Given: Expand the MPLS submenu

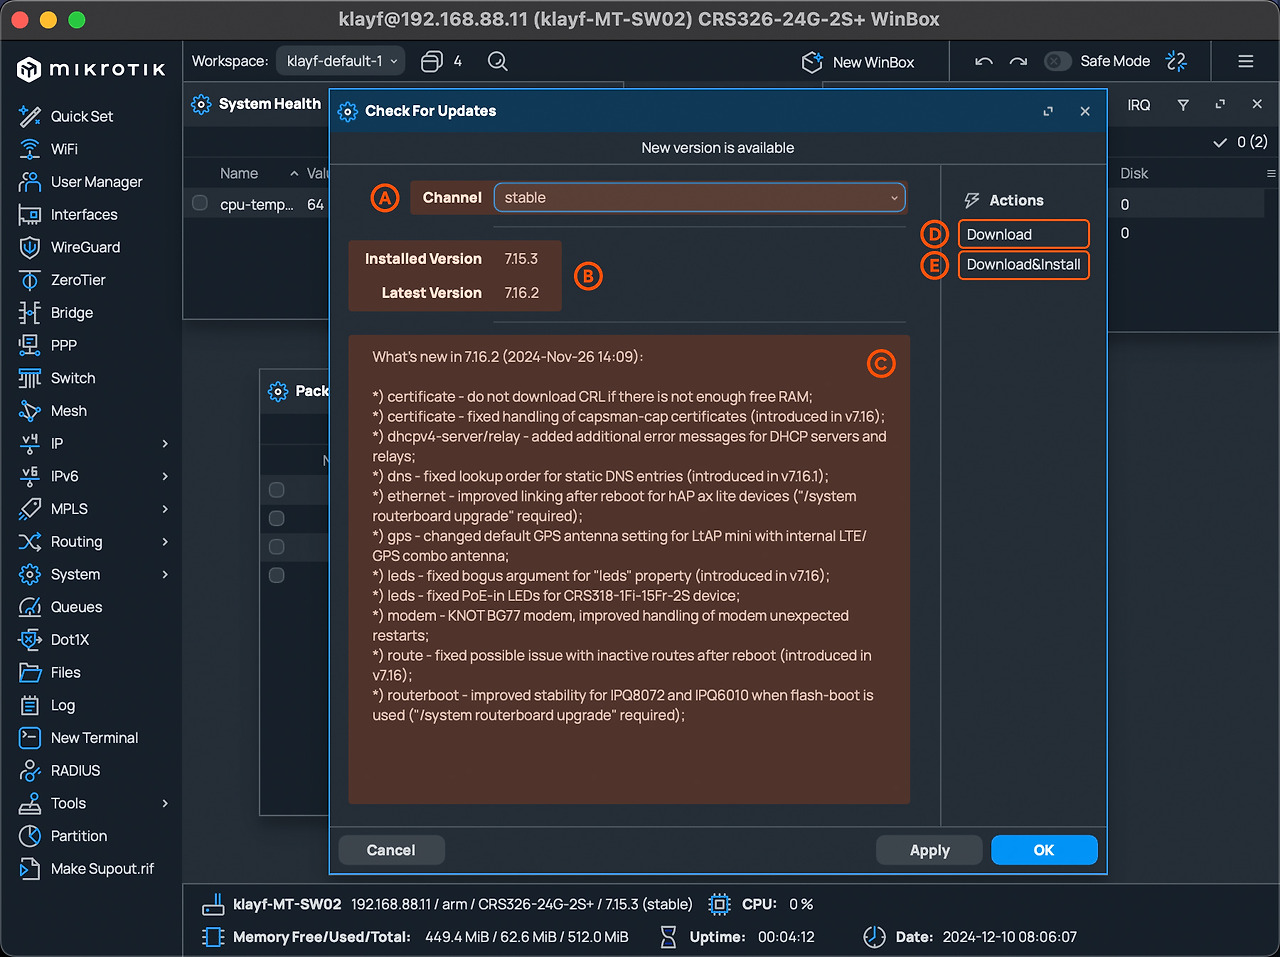Looking at the screenshot, I should tap(165, 509).
